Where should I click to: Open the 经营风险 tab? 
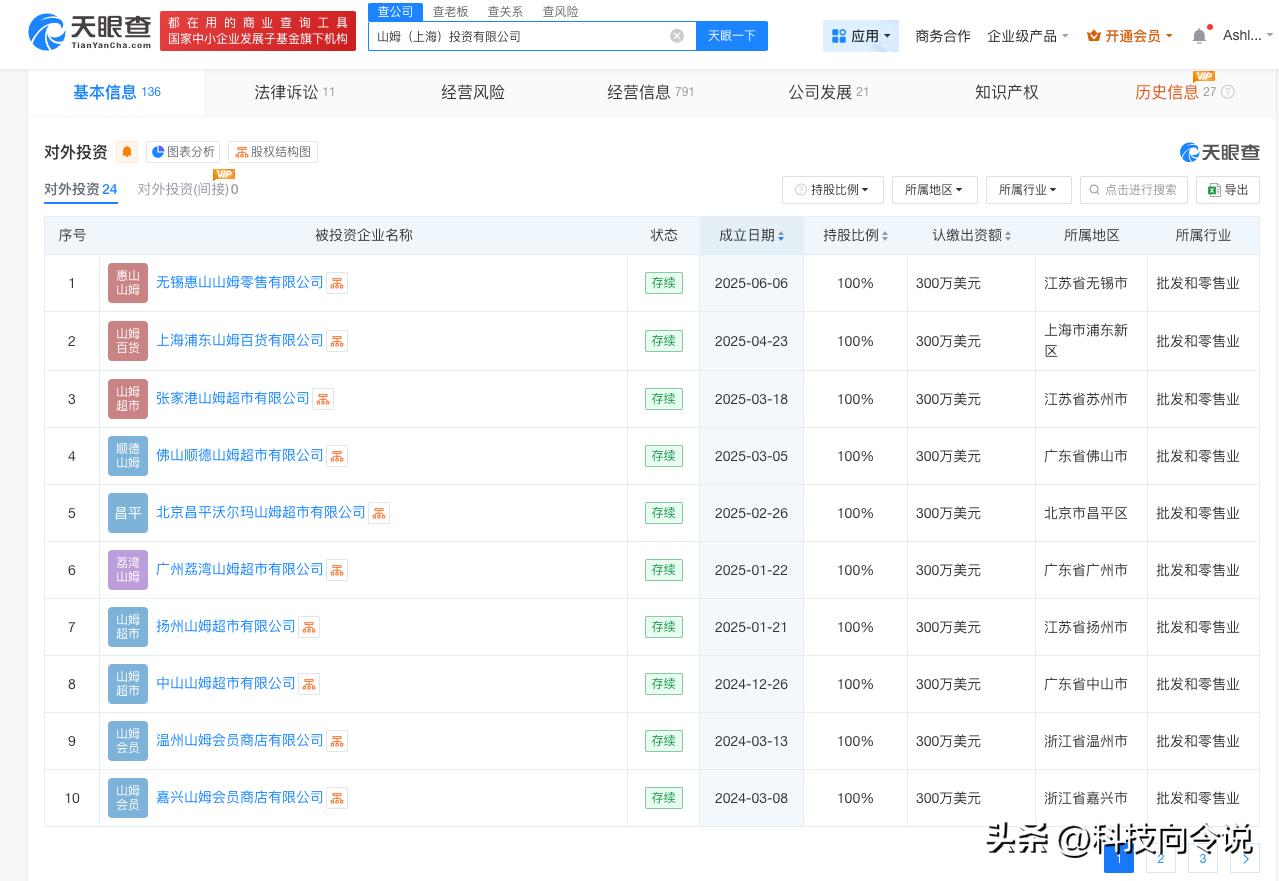point(473,92)
